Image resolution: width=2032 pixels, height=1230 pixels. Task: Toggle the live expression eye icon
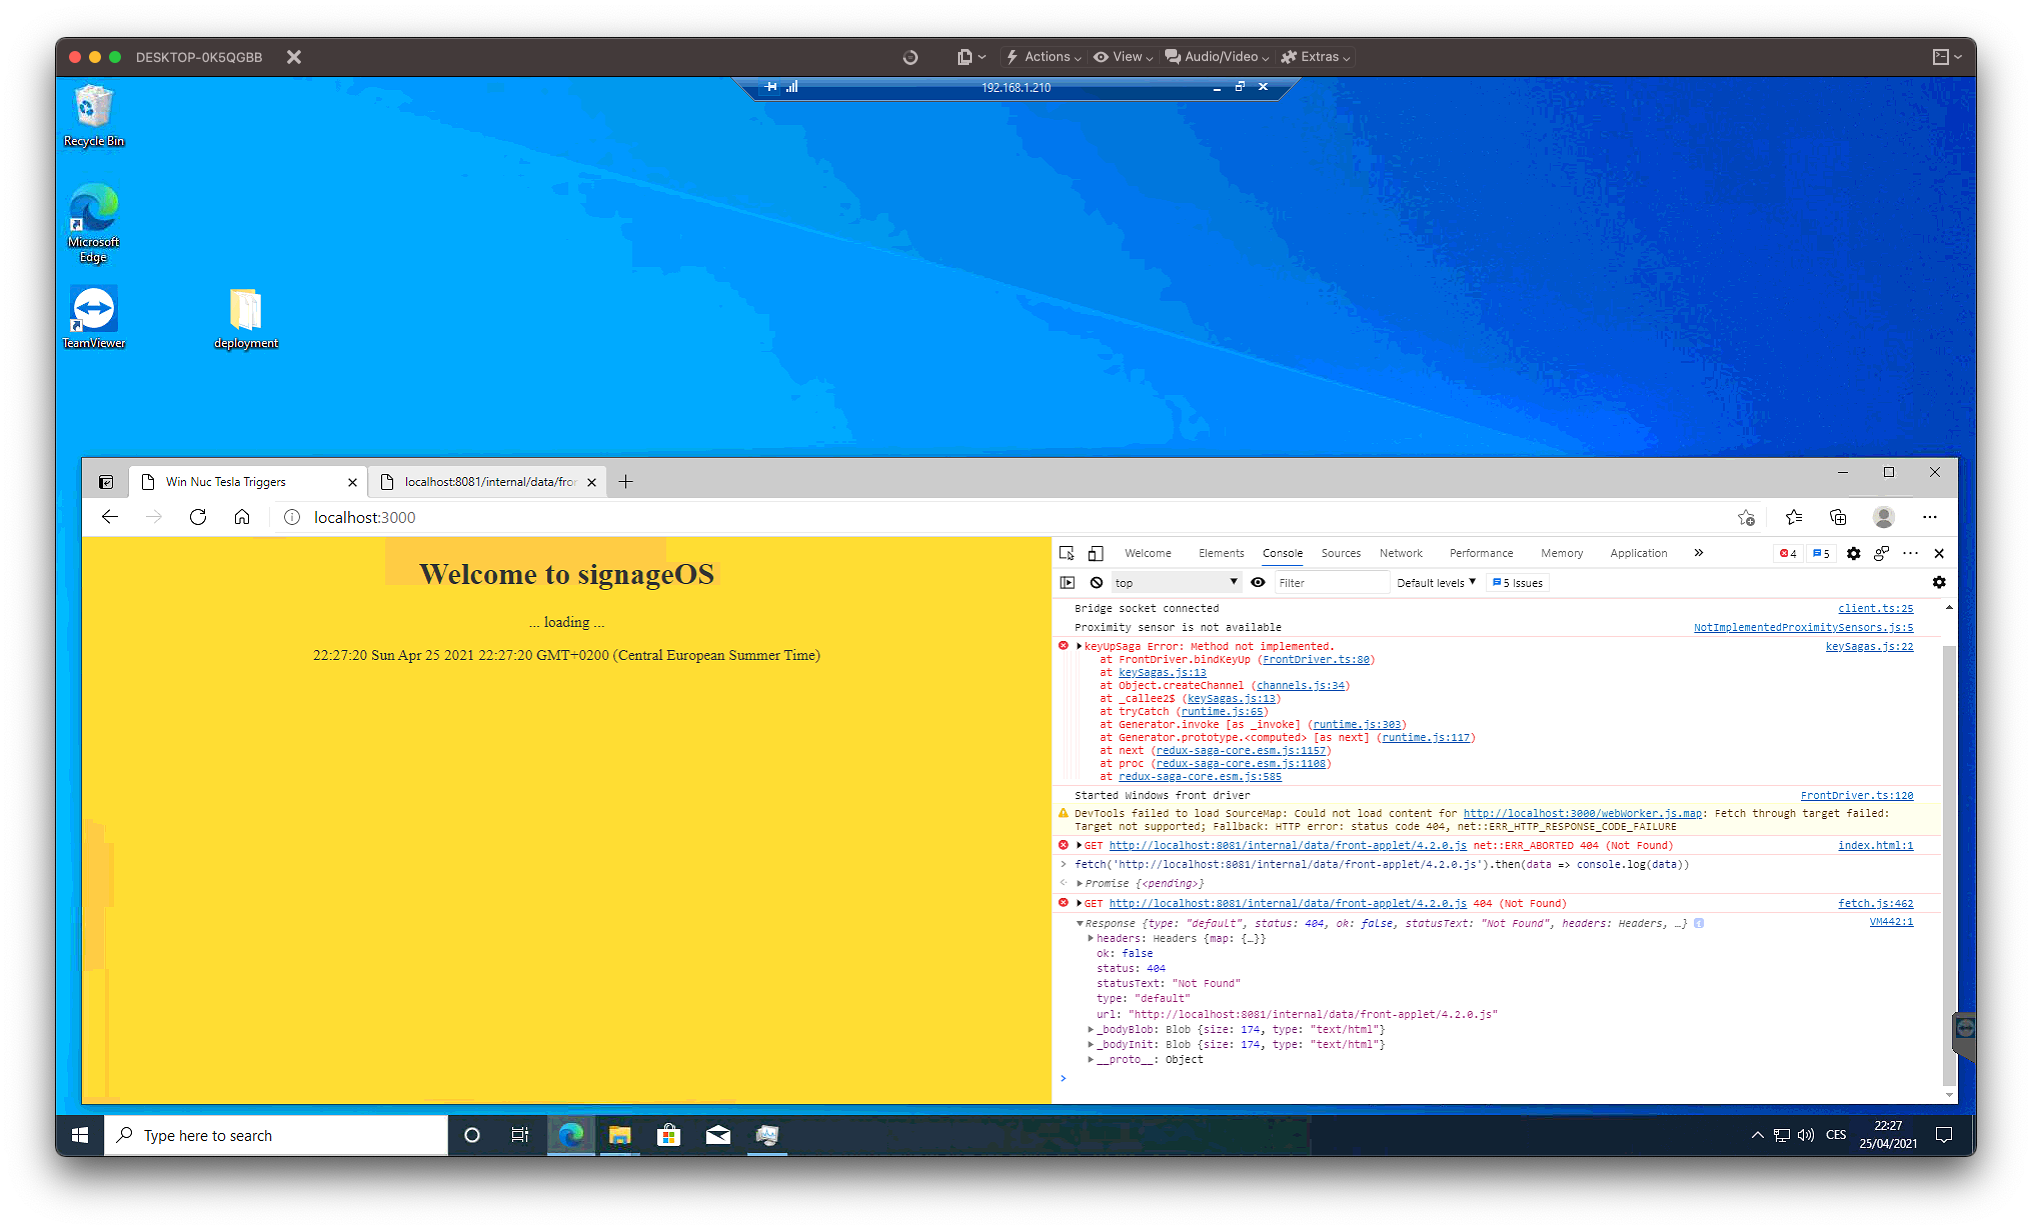1258,582
